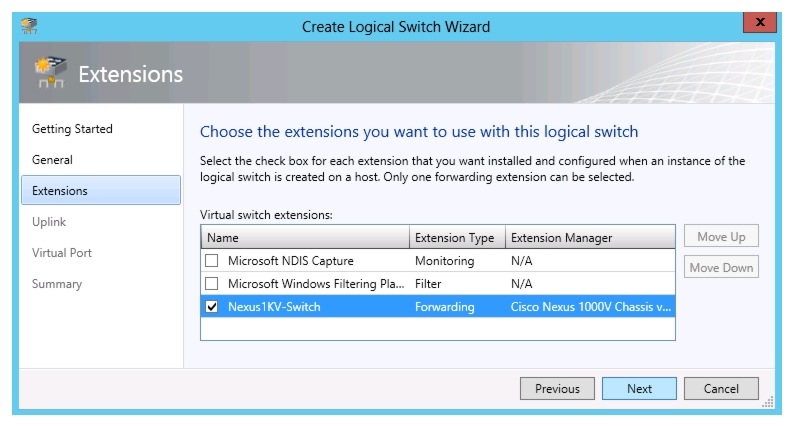The width and height of the screenshot is (795, 428).
Task: Select the Extensions wizard step
Action: [x=101, y=190]
